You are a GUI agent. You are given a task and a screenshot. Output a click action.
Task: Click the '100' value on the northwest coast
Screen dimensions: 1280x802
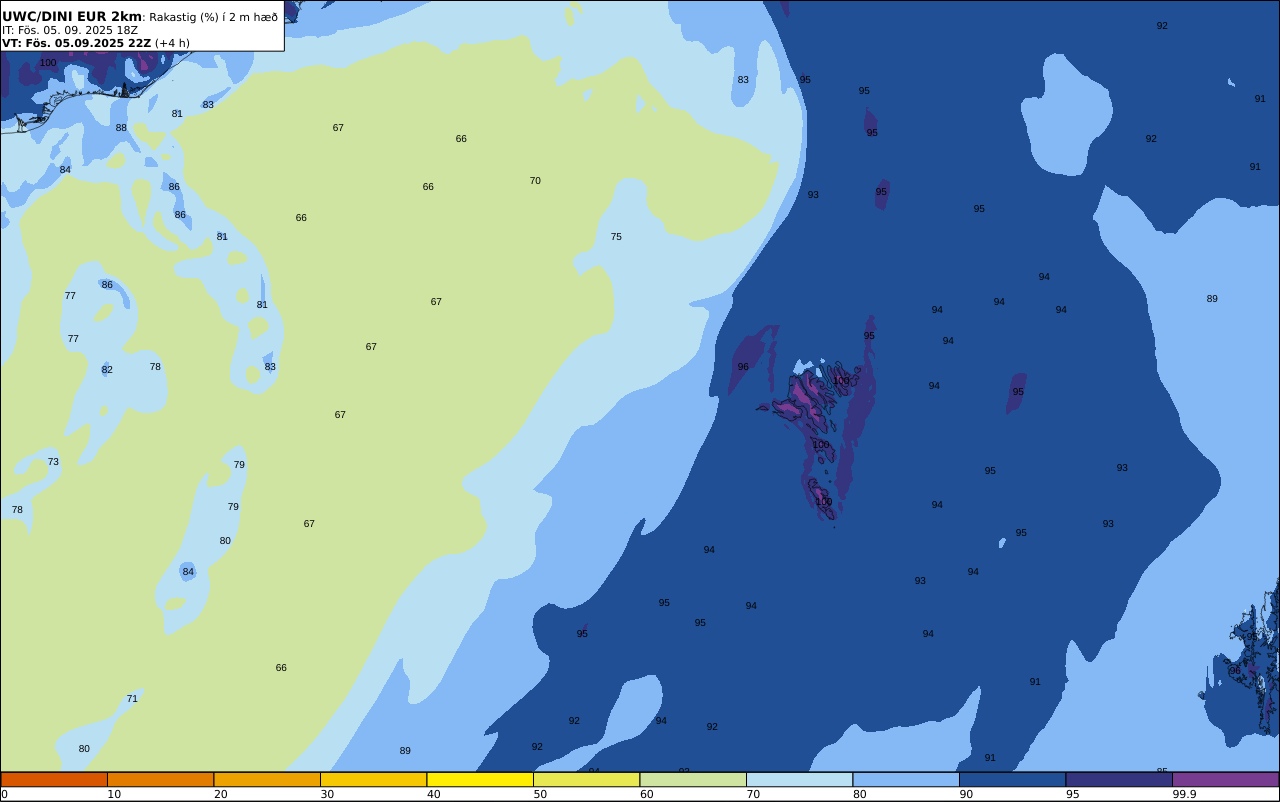pos(48,63)
